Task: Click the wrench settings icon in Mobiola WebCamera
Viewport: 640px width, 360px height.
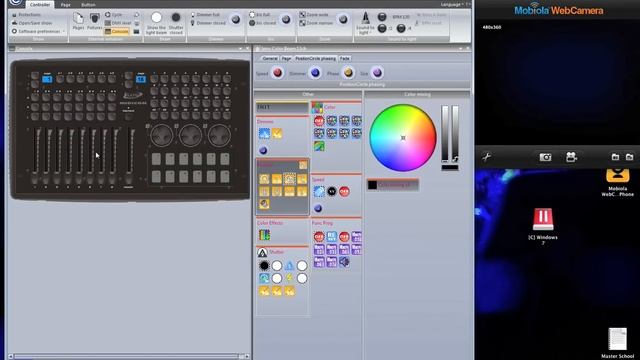Action: tap(486, 157)
